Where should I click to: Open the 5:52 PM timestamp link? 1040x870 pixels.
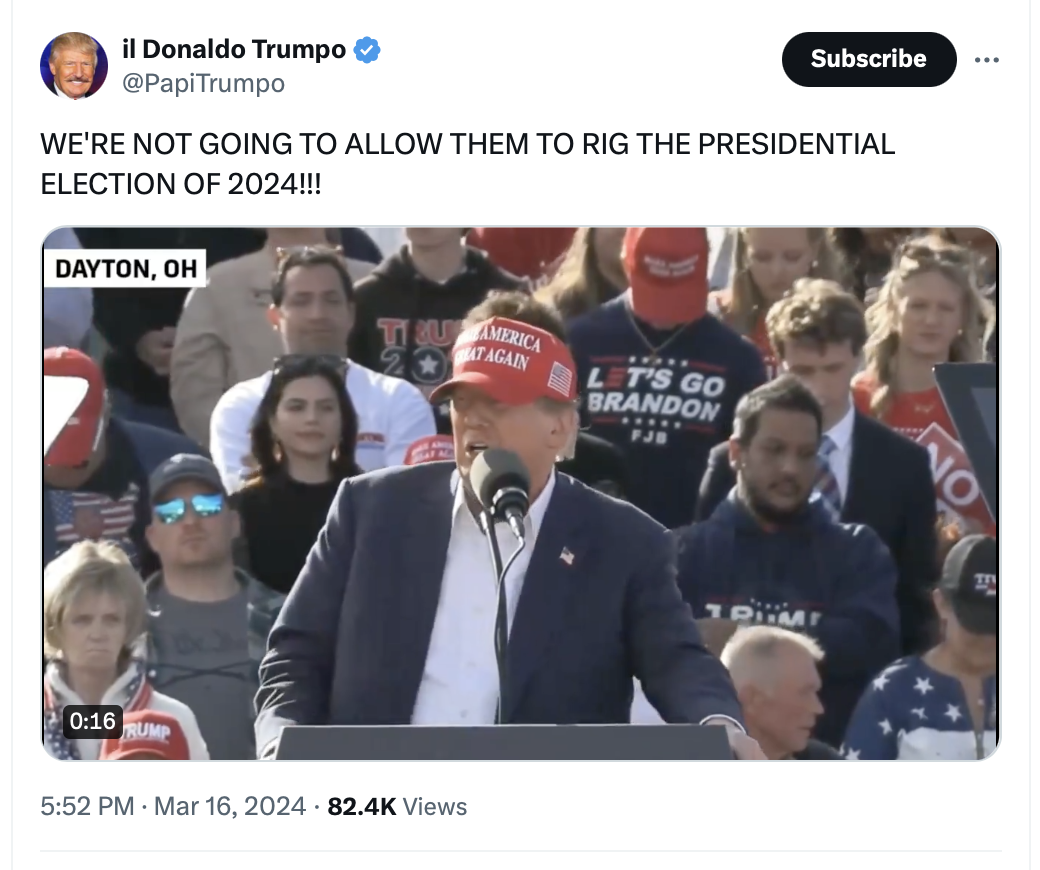coord(87,806)
